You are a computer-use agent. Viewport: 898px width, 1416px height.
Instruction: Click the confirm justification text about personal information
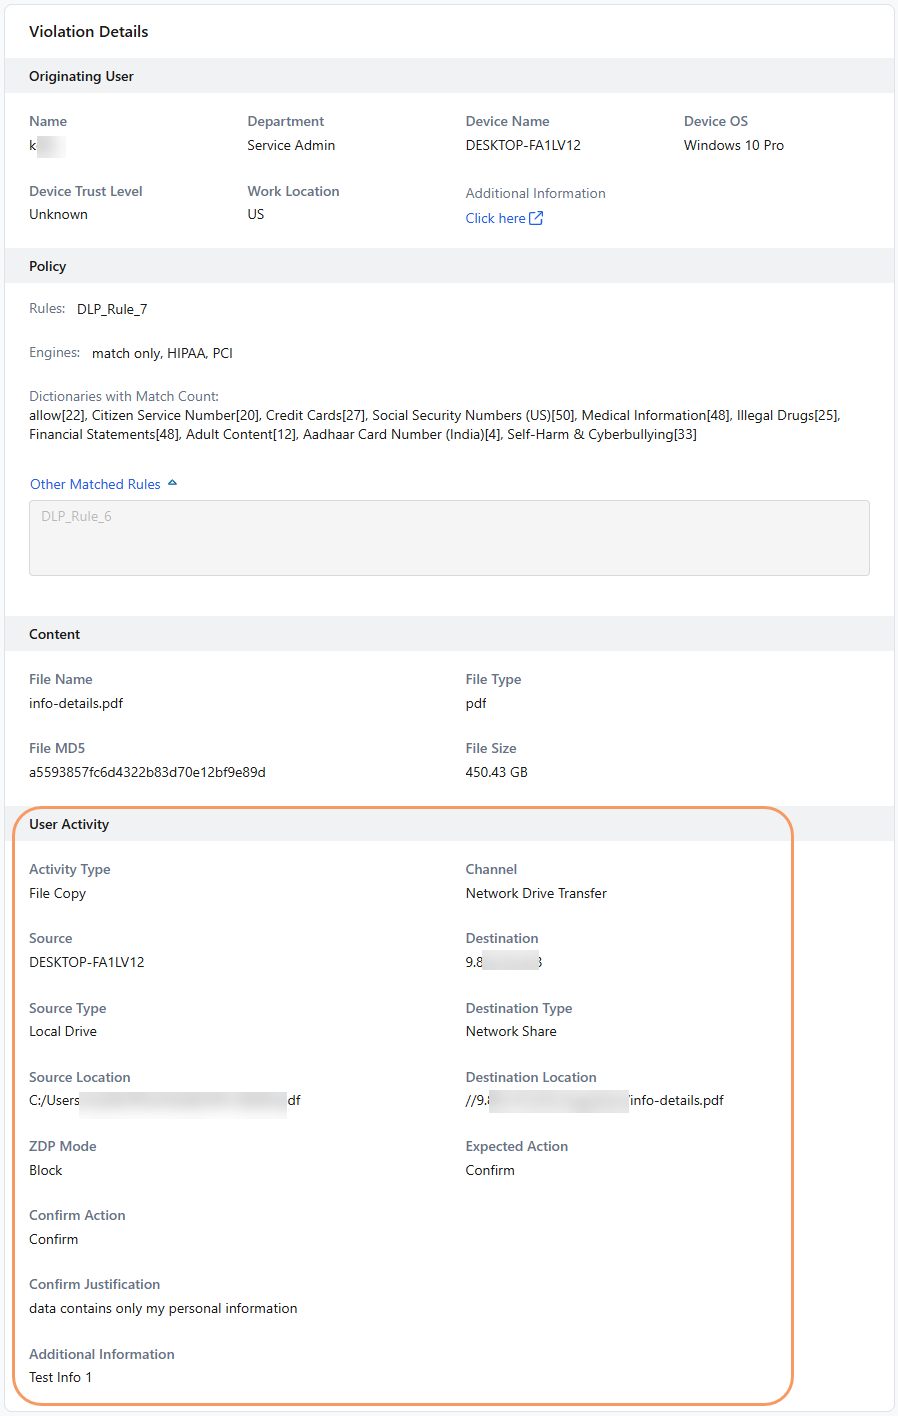(x=163, y=1308)
